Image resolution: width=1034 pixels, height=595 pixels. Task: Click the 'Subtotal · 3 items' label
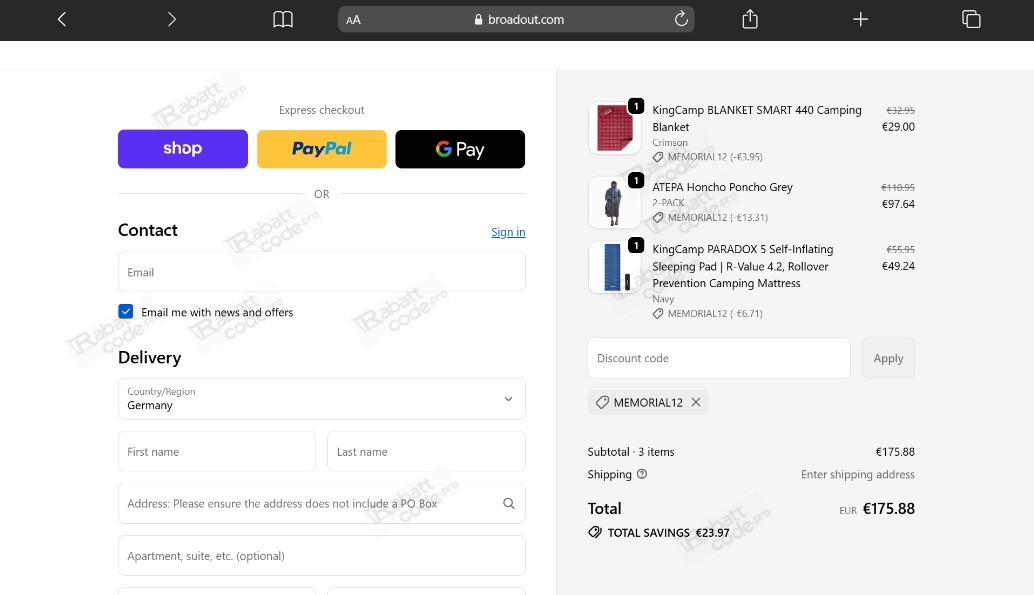click(631, 452)
